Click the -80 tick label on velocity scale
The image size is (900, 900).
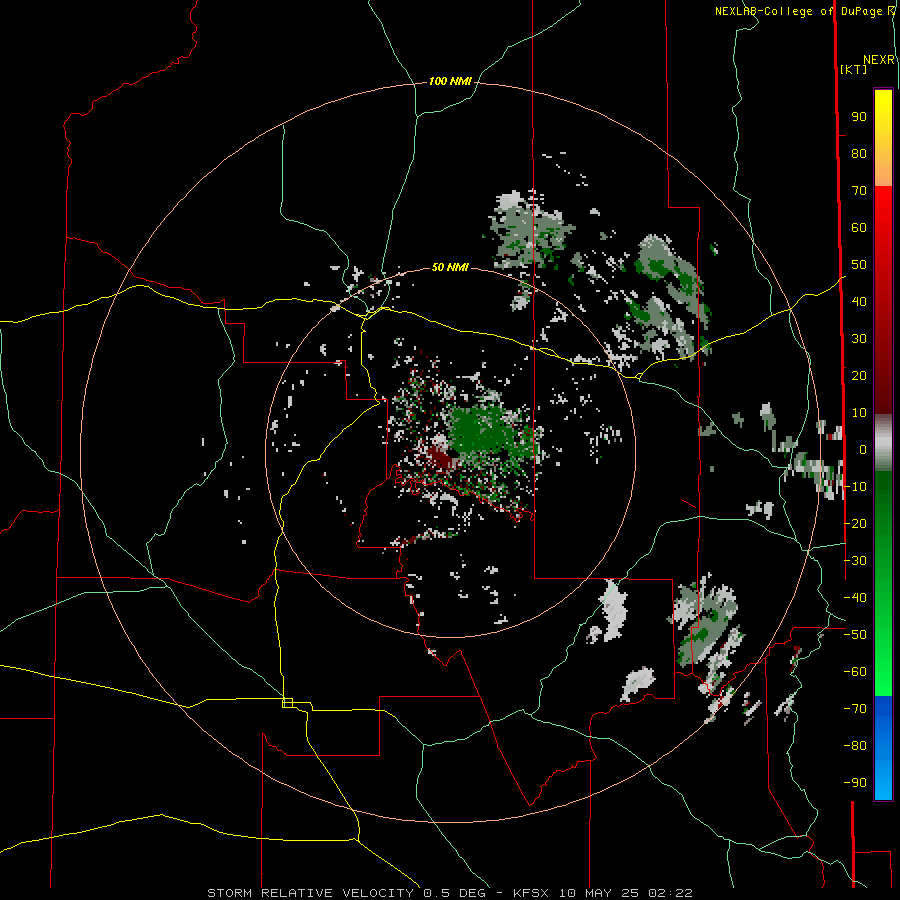(x=855, y=746)
